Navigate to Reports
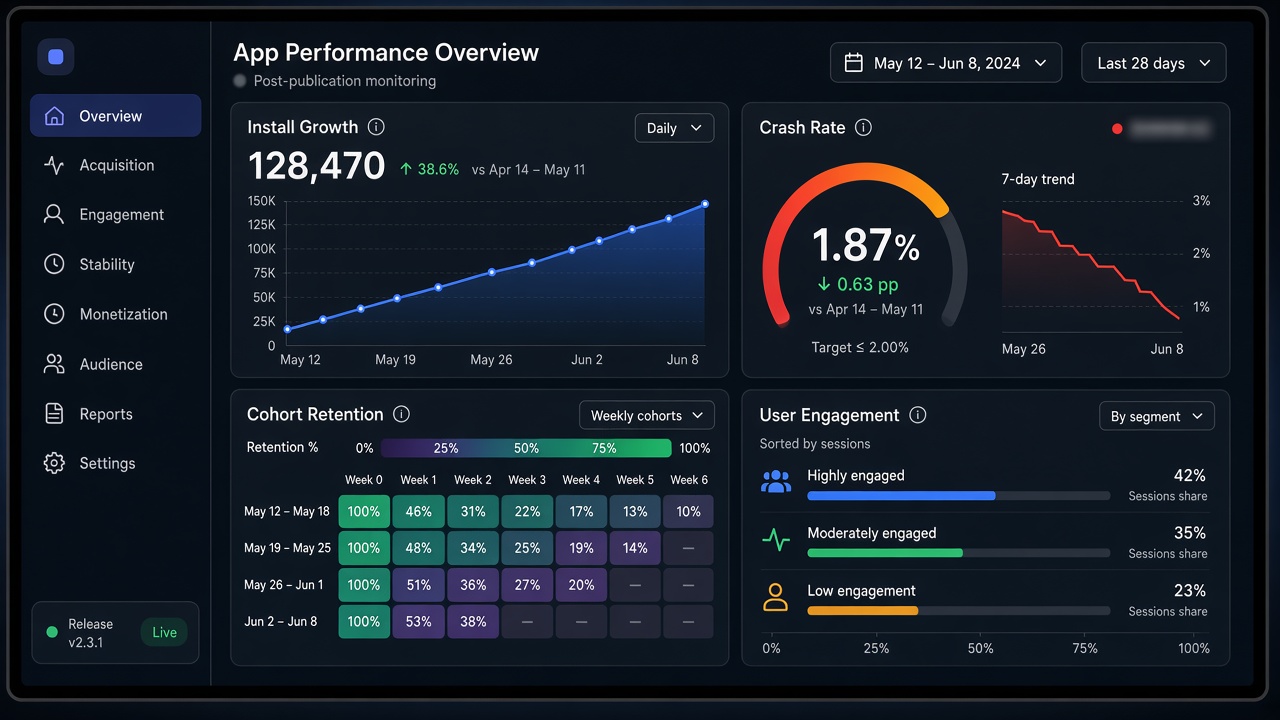1280x720 pixels. click(x=115, y=414)
